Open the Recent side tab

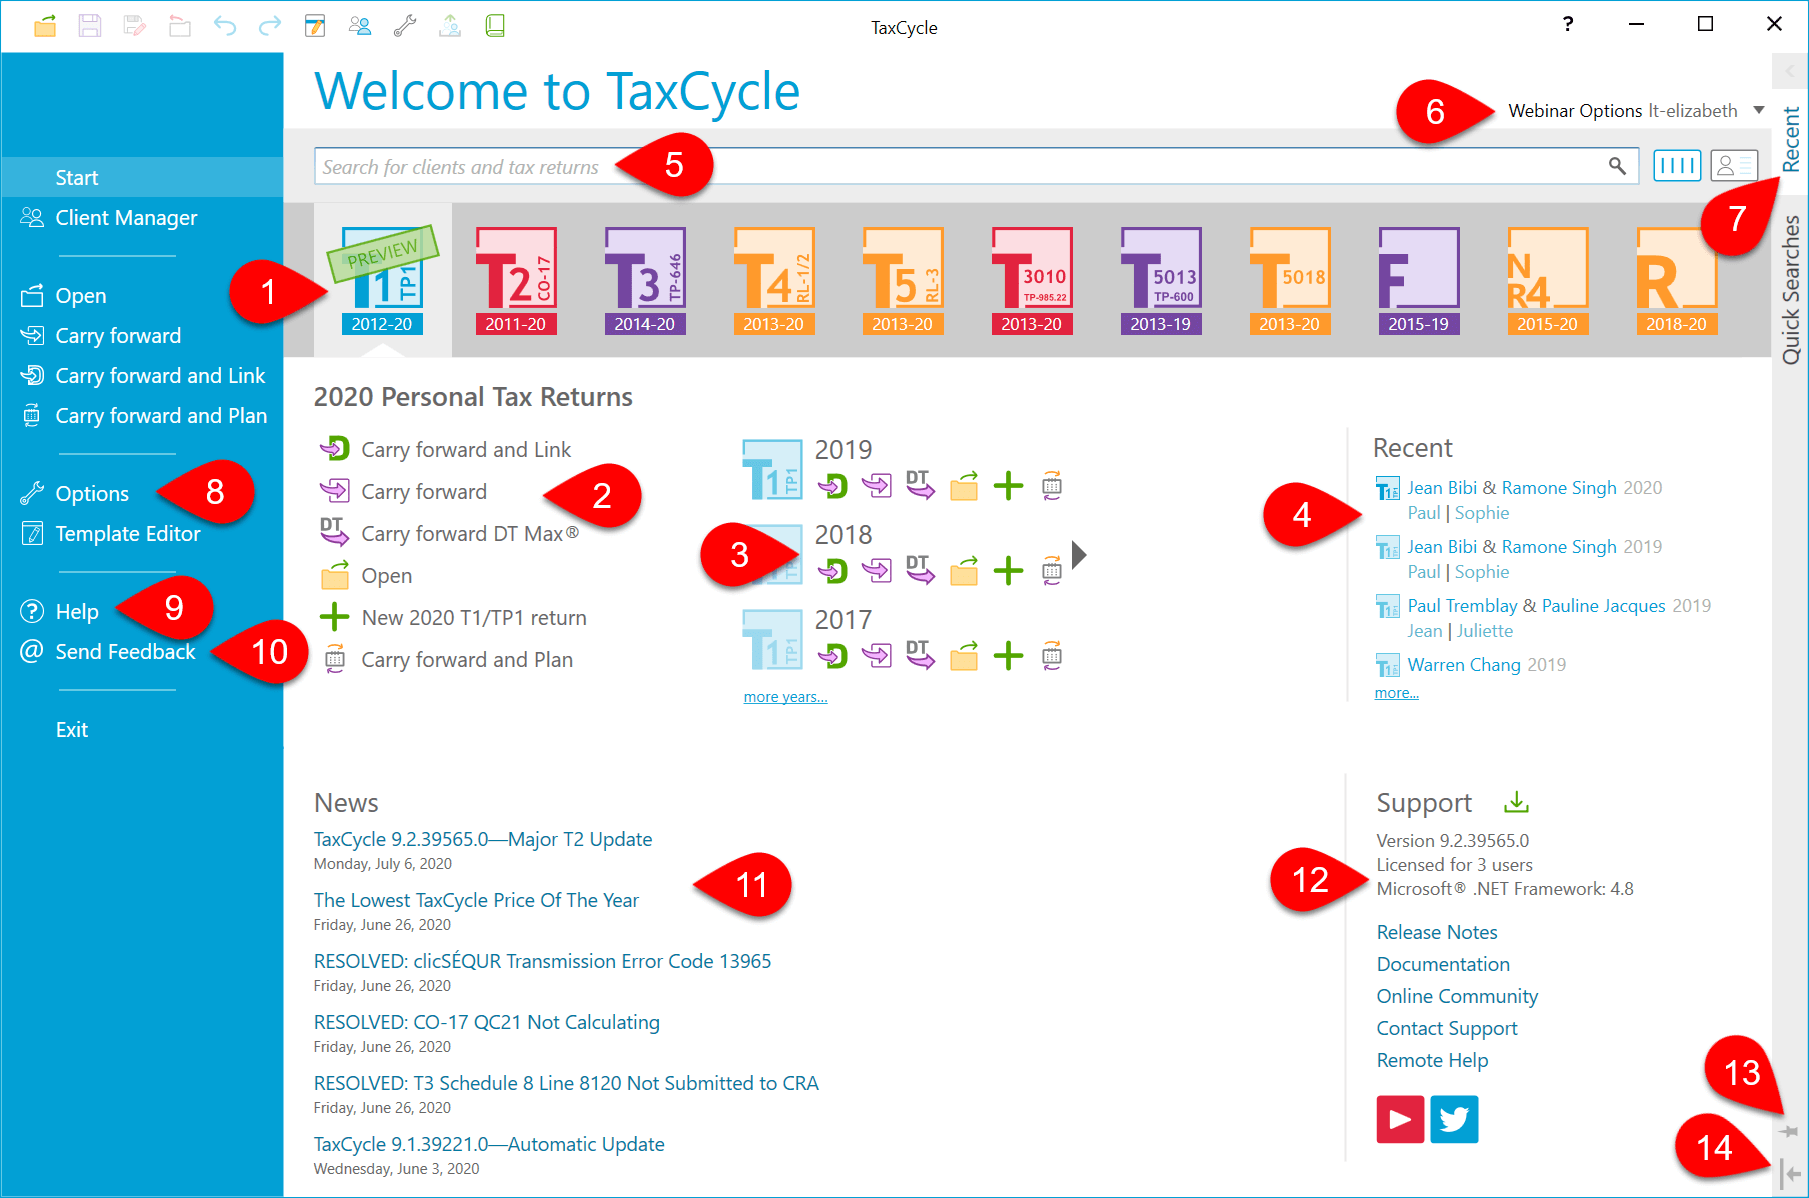[1790, 138]
